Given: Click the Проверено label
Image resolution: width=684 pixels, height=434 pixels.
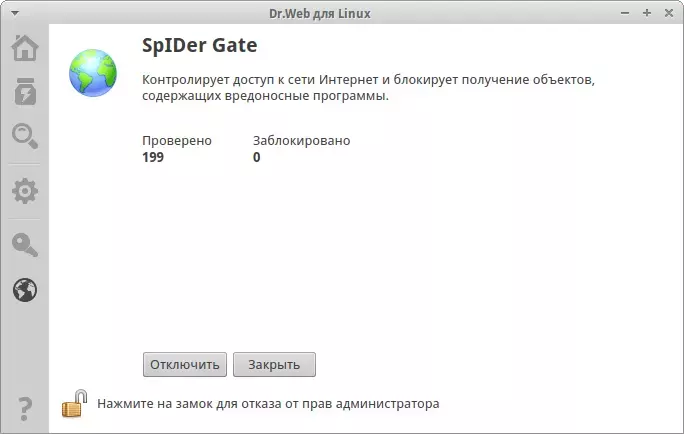Looking at the screenshot, I should pos(177,140).
